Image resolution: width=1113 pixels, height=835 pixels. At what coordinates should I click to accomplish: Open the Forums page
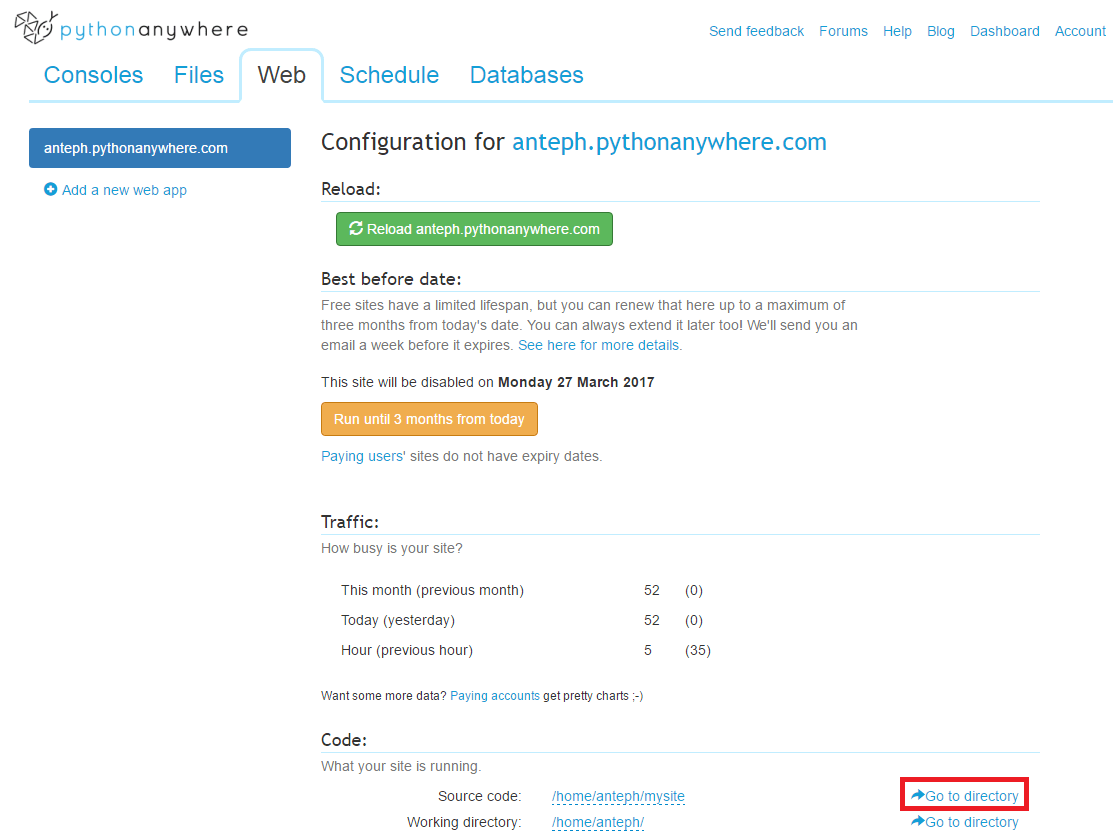(843, 31)
